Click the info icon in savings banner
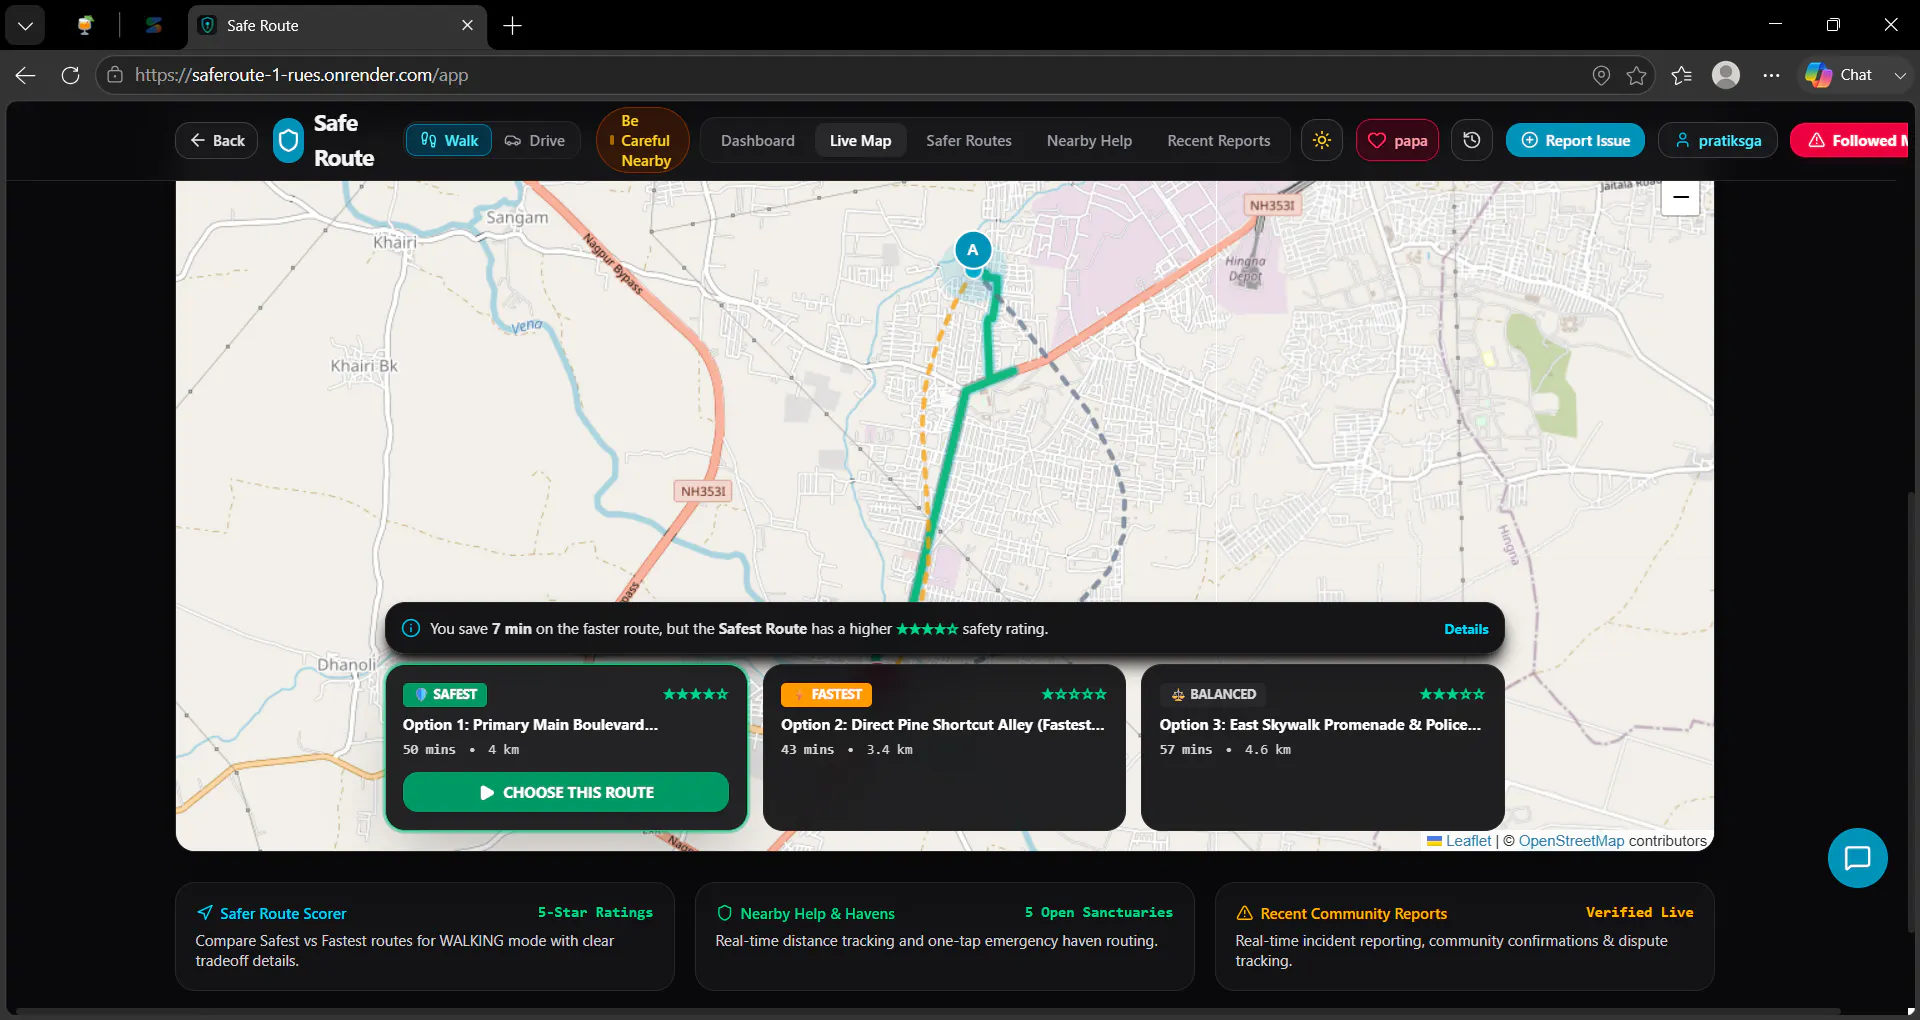 coord(411,629)
